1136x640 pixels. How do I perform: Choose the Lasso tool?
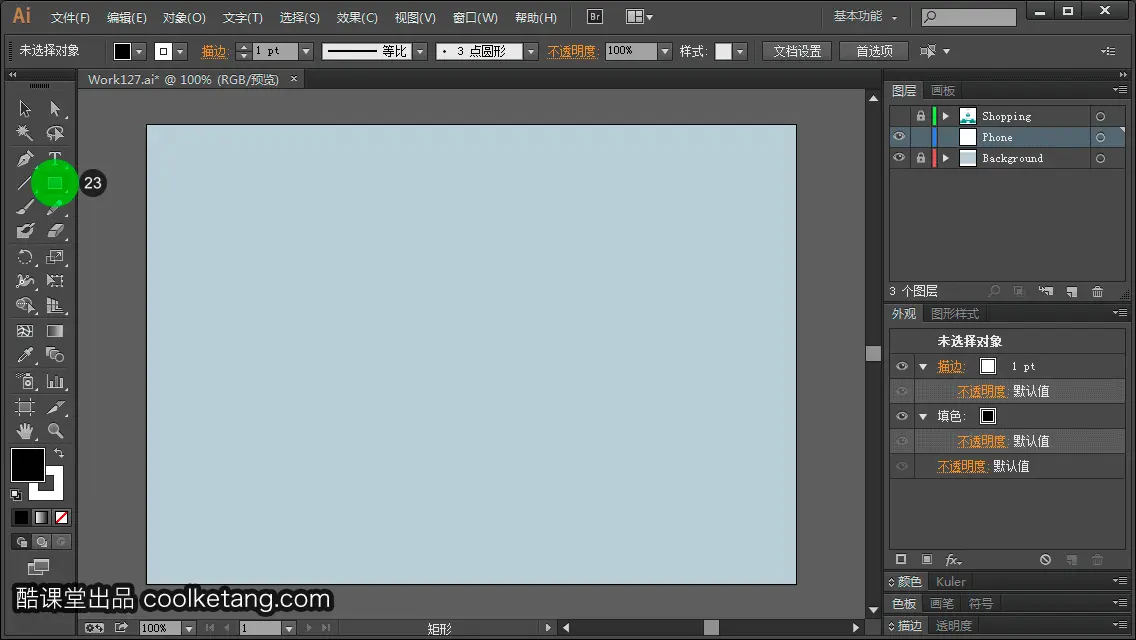55,133
